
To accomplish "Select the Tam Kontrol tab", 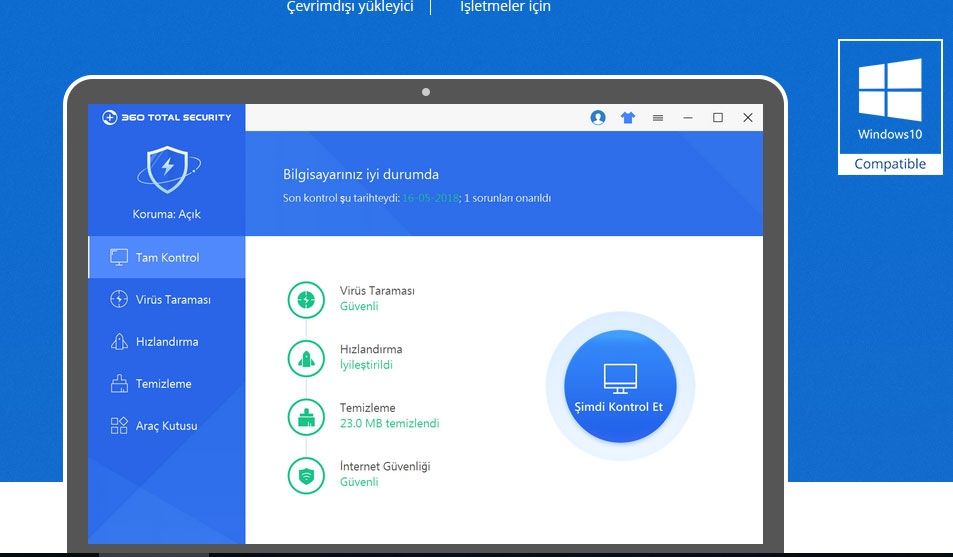I will 167,257.
